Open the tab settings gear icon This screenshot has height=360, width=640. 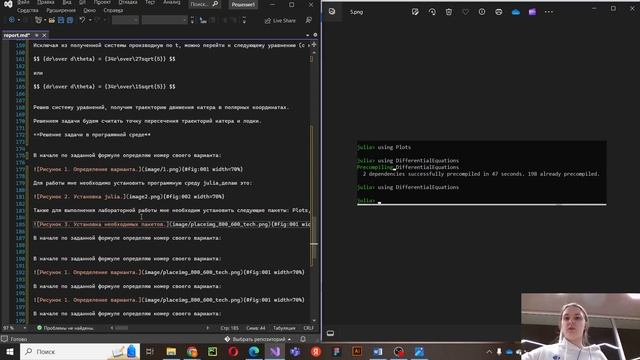pyautogui.click(x=315, y=35)
